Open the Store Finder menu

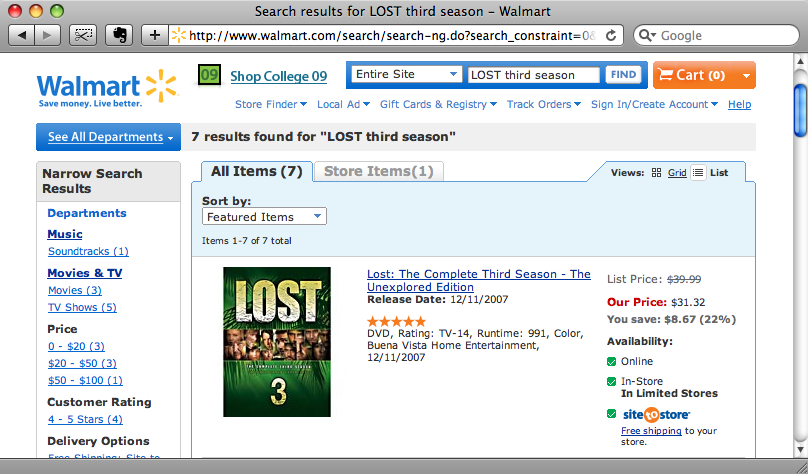click(271, 104)
